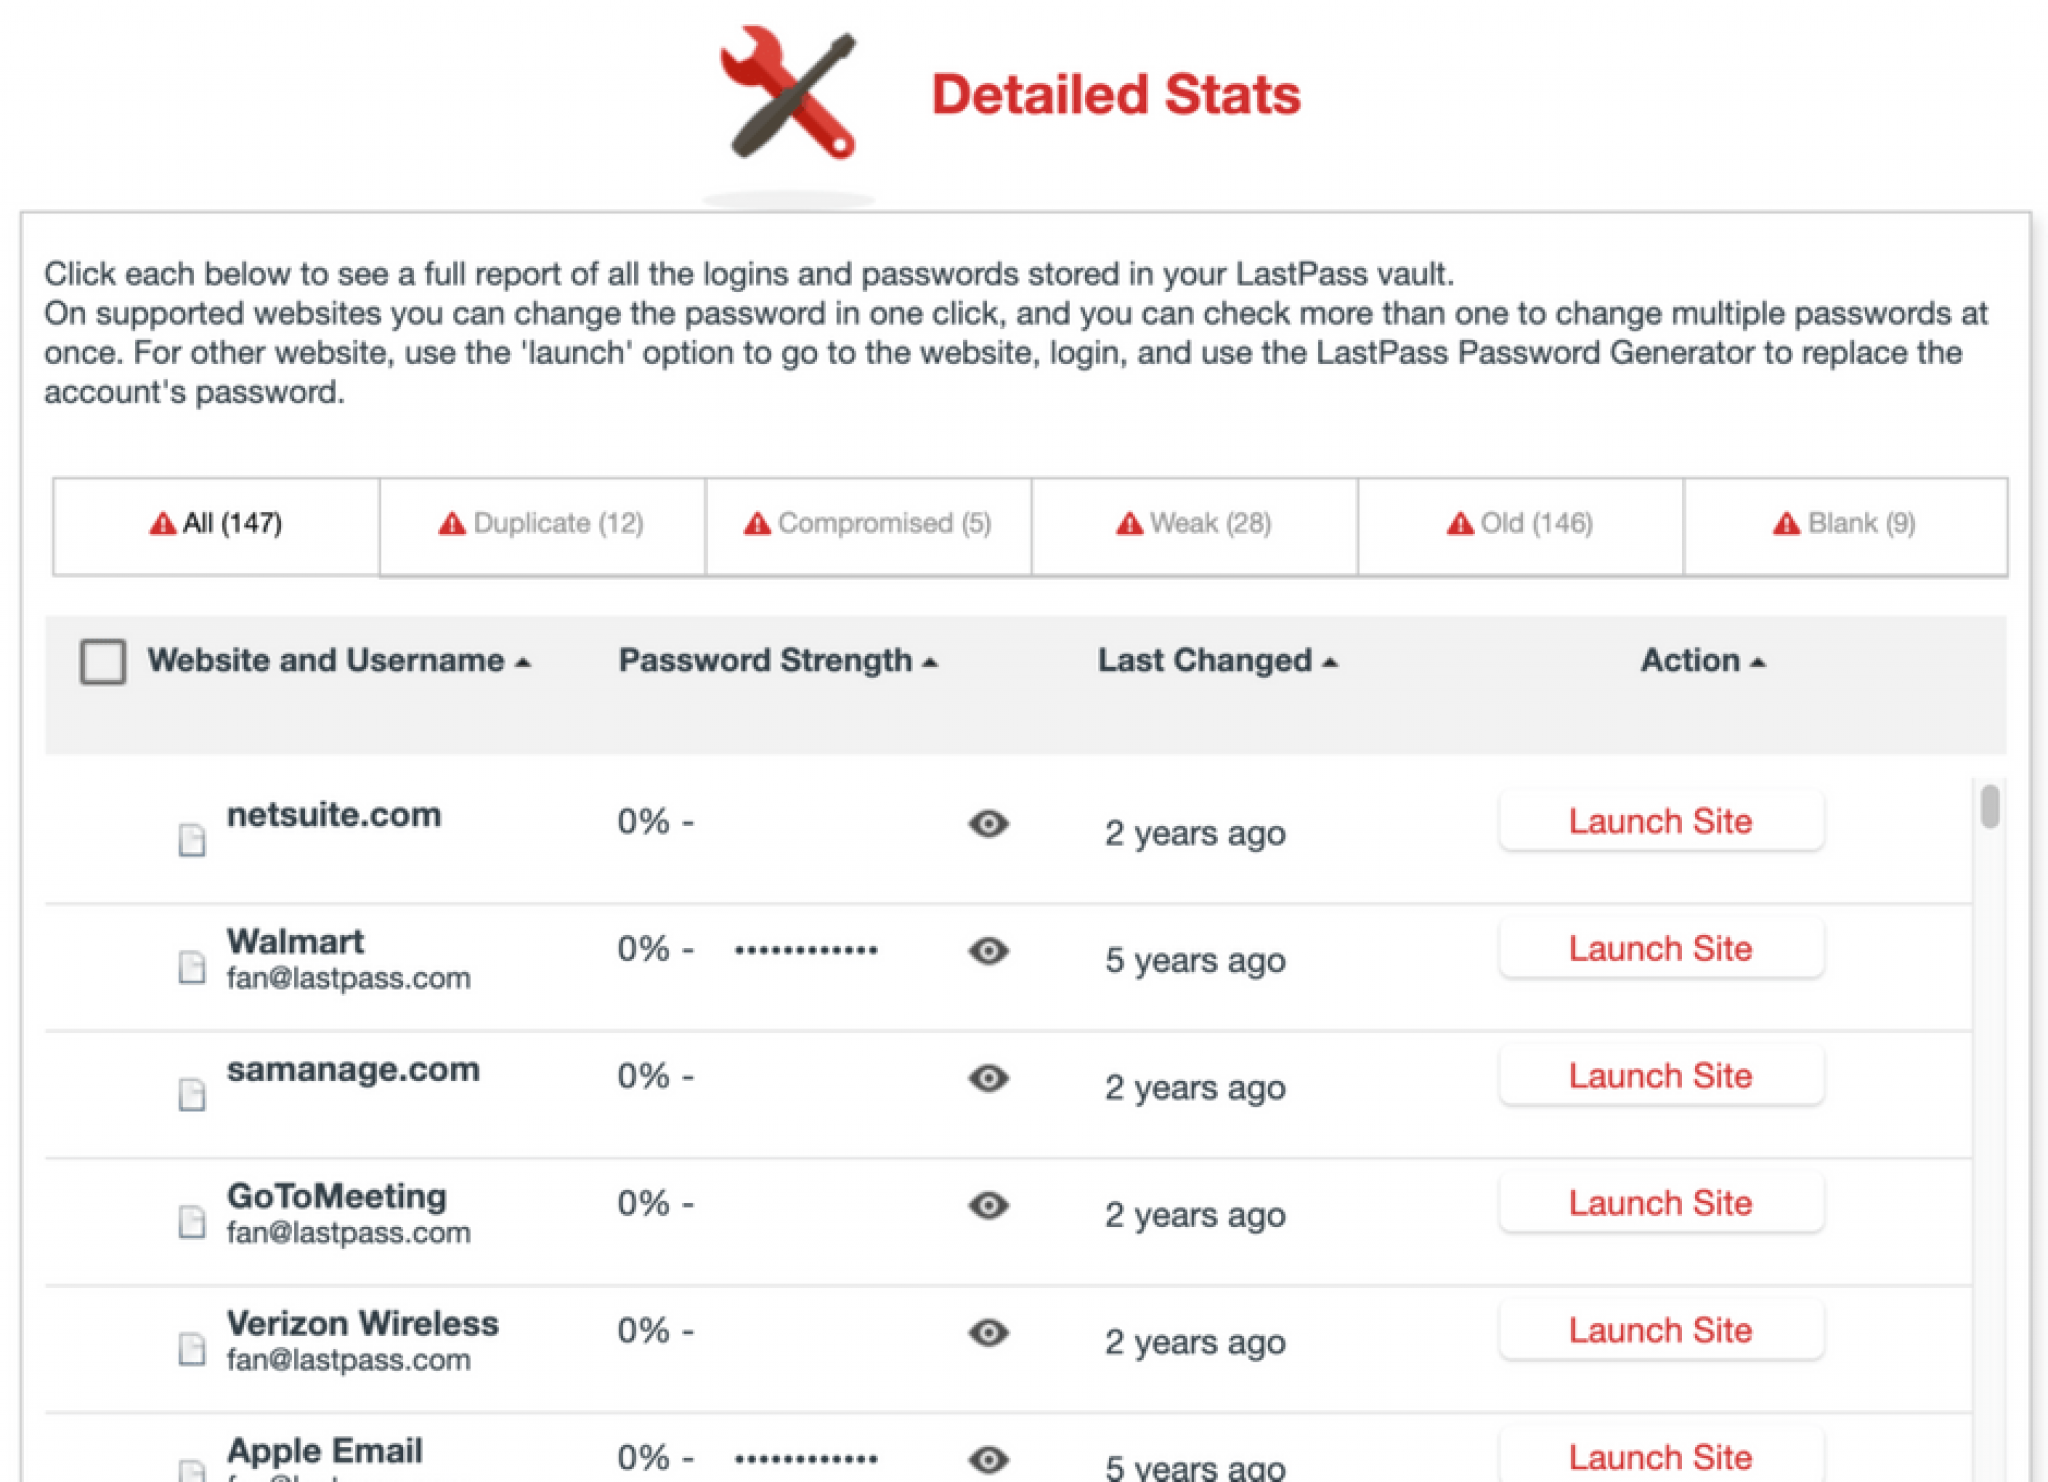The width and height of the screenshot is (2048, 1482).
Task: Launch the netsuite.com website
Action: [1660, 821]
